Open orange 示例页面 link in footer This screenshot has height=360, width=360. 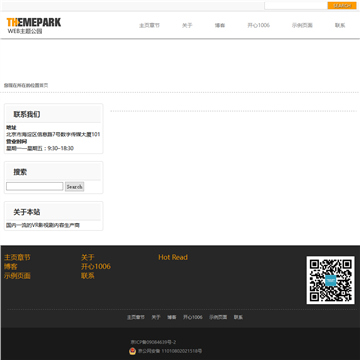point(17,276)
